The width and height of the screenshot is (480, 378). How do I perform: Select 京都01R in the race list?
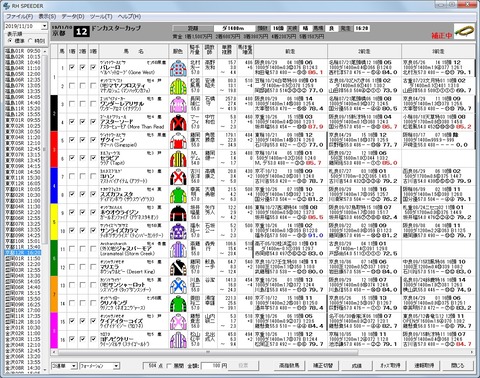pos(23,189)
